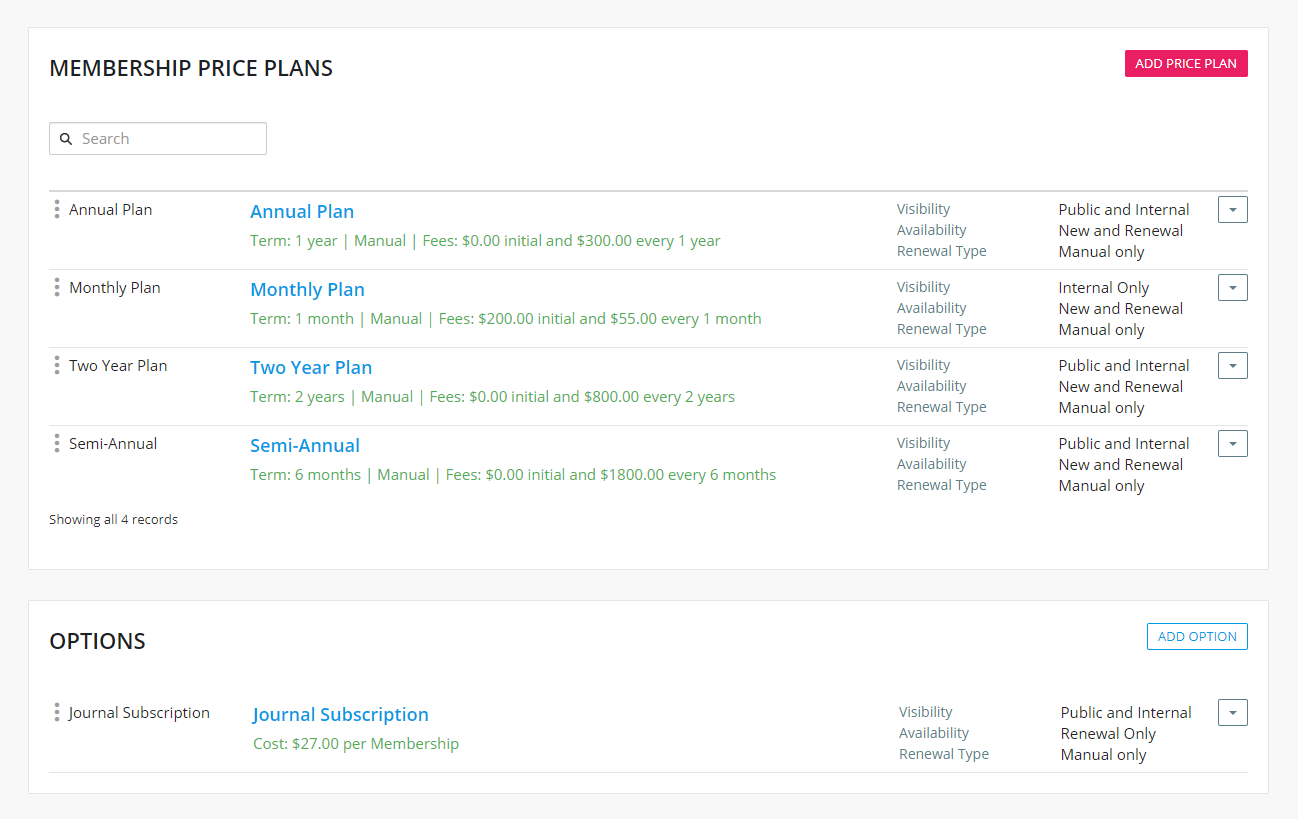Open the Journal Subscription option link
The width and height of the screenshot is (1298, 819).
[340, 715]
